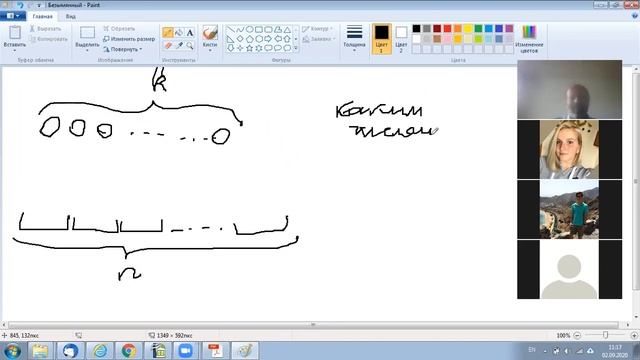
Task: Select the Pencil tool
Action: click(167, 33)
